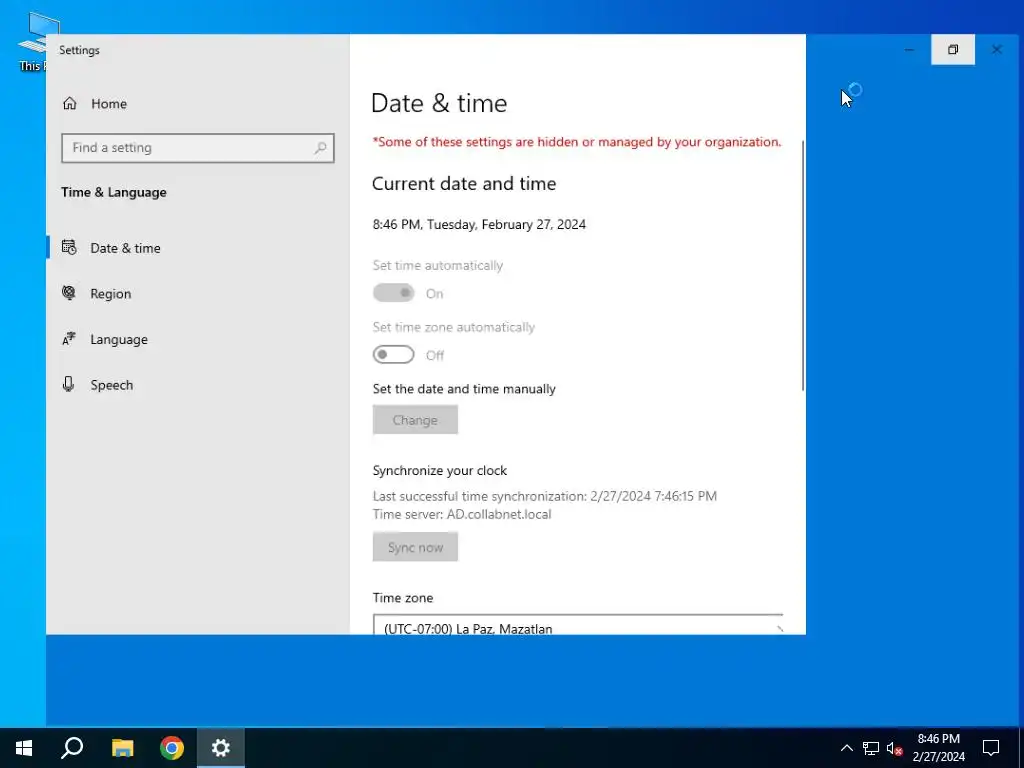Open the Time zone dropdown

pos(578,625)
